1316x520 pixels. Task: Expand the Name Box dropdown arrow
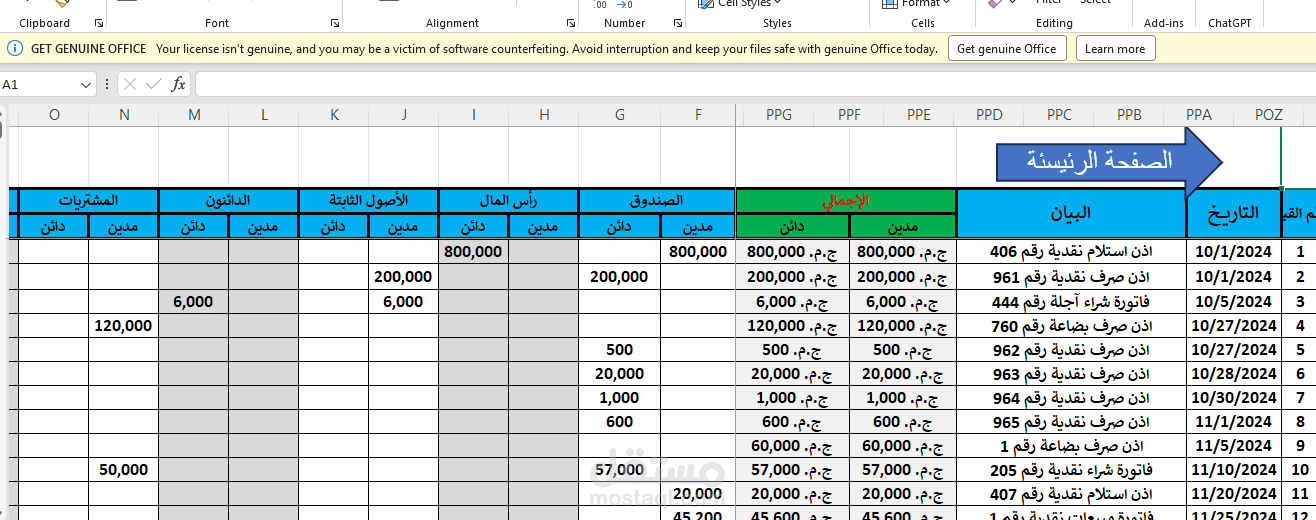click(x=86, y=85)
